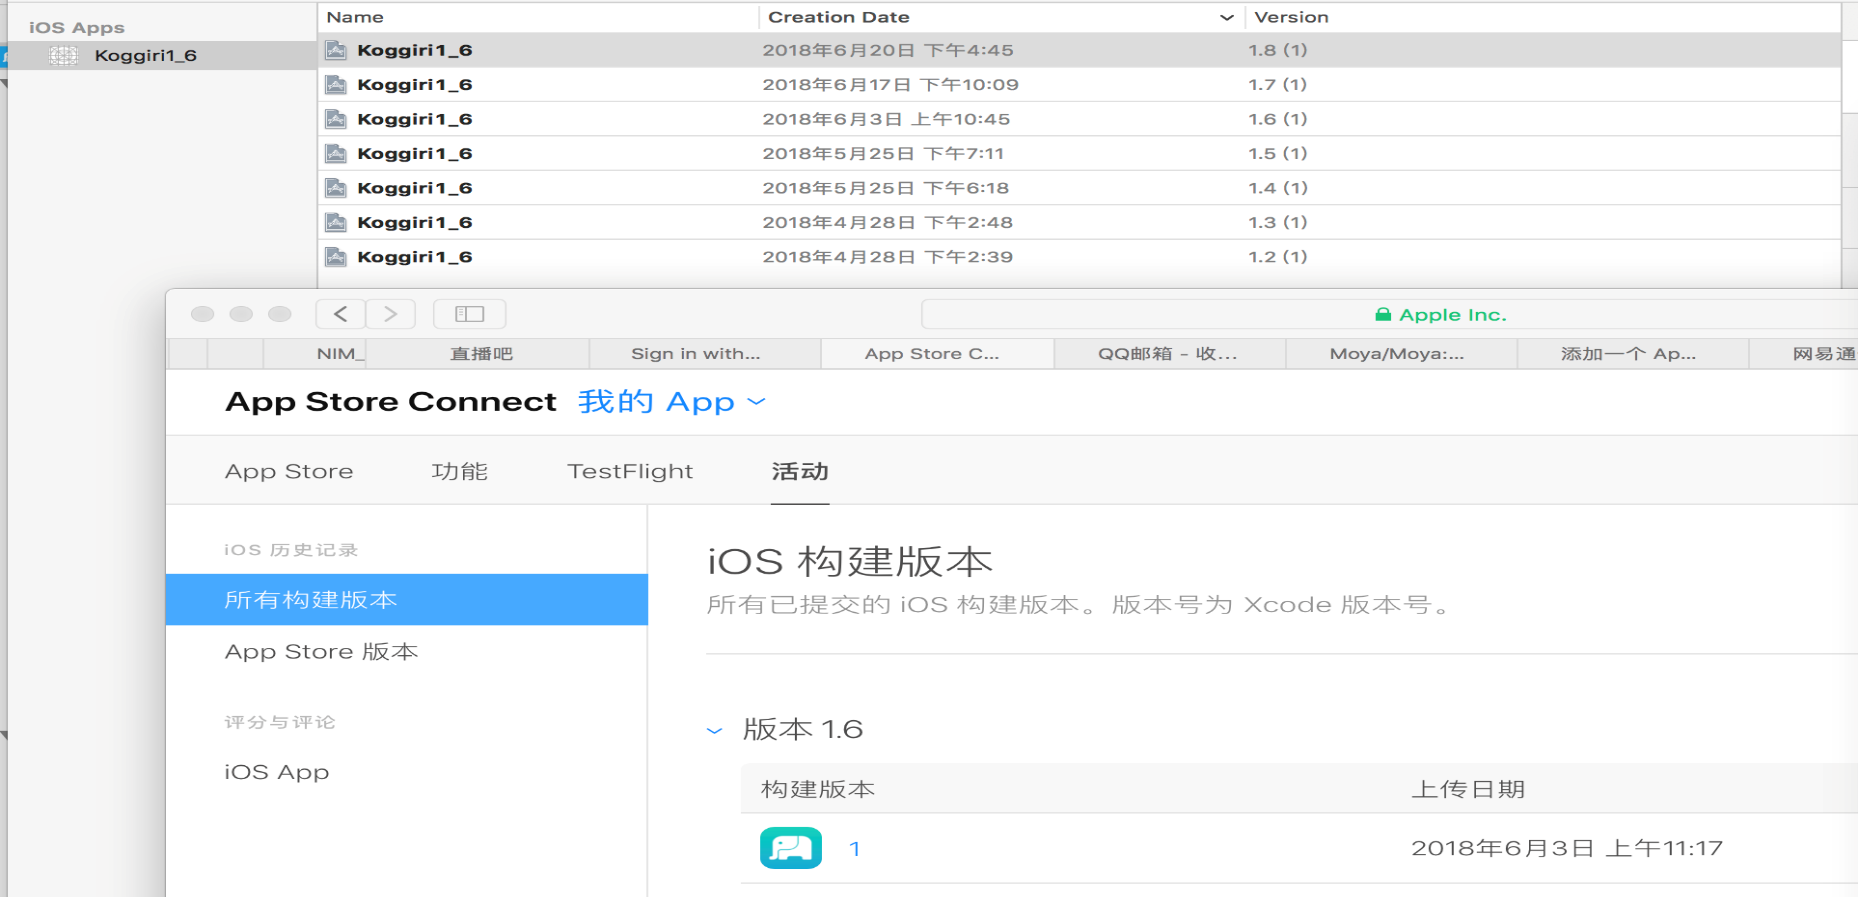
Task: Click the Koggiri1_6 app icon in Organizer sidebar
Action: (x=64, y=55)
